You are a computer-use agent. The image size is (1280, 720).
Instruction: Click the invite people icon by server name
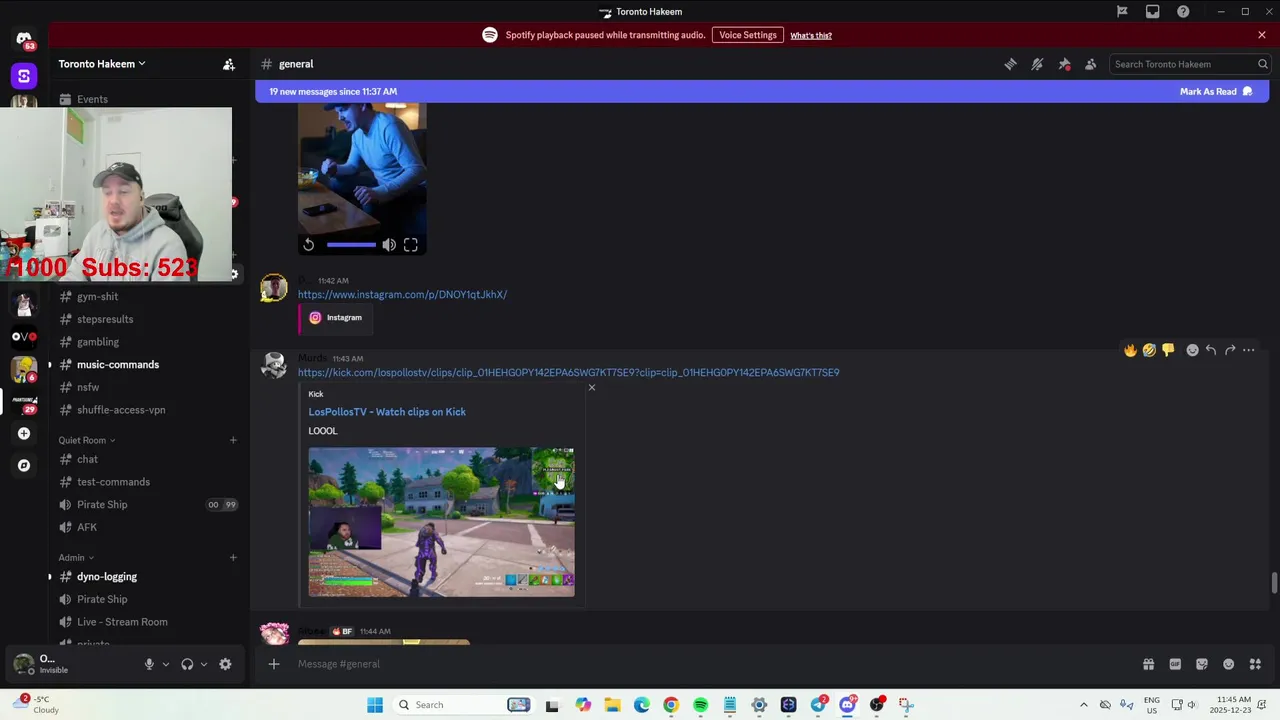pos(229,64)
